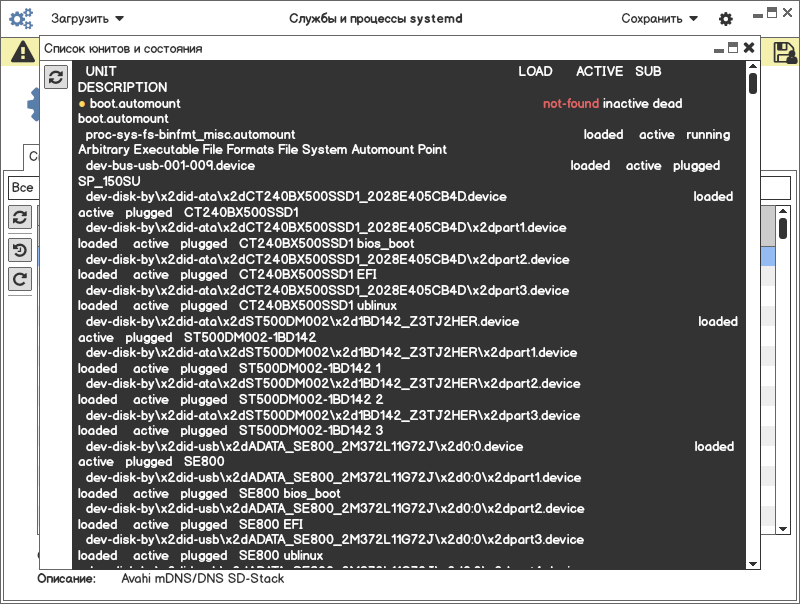Screen dimensions: 800x604
Task: Open settings with the gear icon
Action: tap(726, 19)
